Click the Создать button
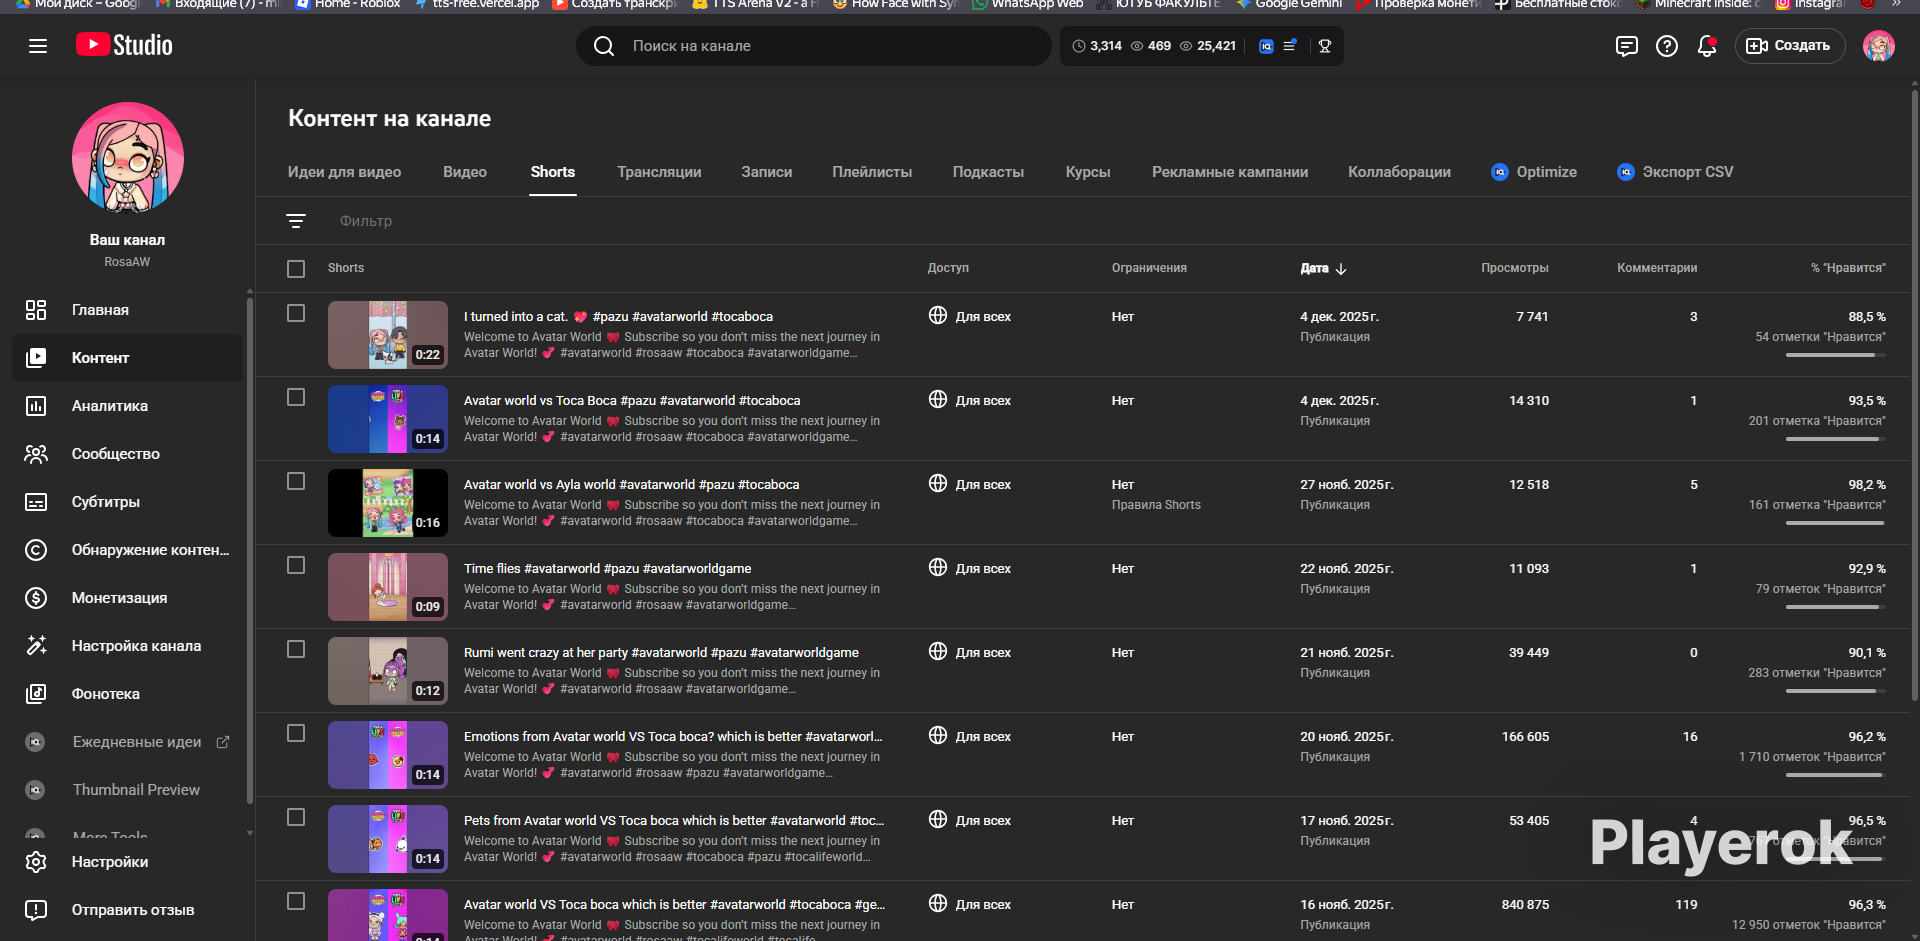Viewport: 1920px width, 941px height. (1789, 46)
